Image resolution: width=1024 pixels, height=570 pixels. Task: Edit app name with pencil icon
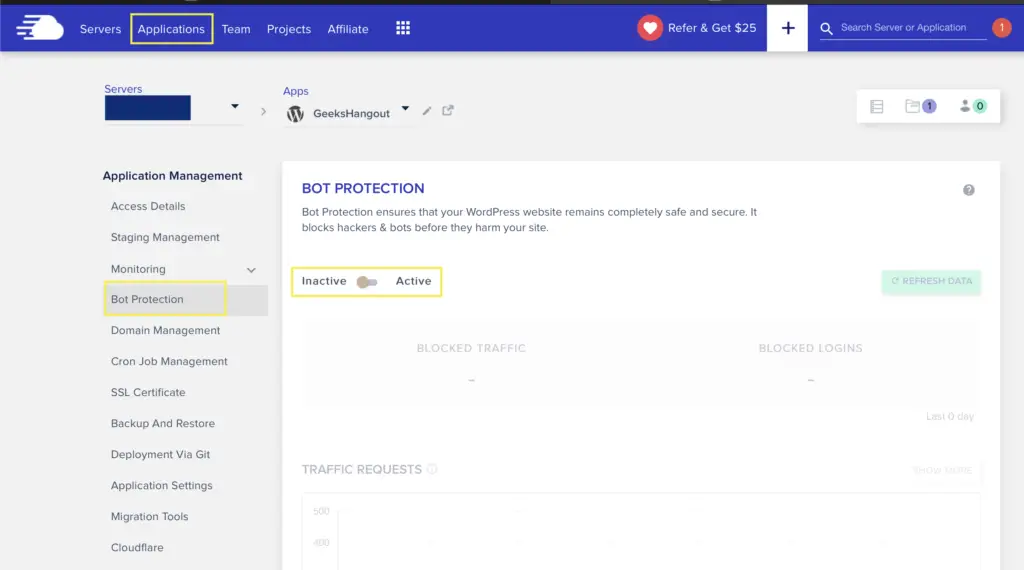coord(426,111)
